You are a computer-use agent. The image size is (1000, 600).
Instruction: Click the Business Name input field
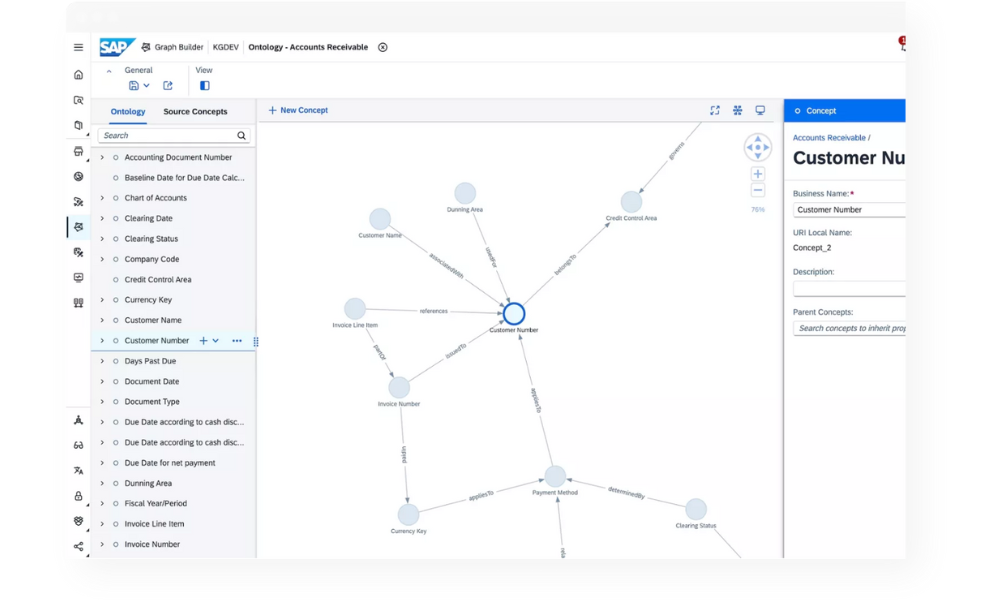pyautogui.click(x=850, y=210)
